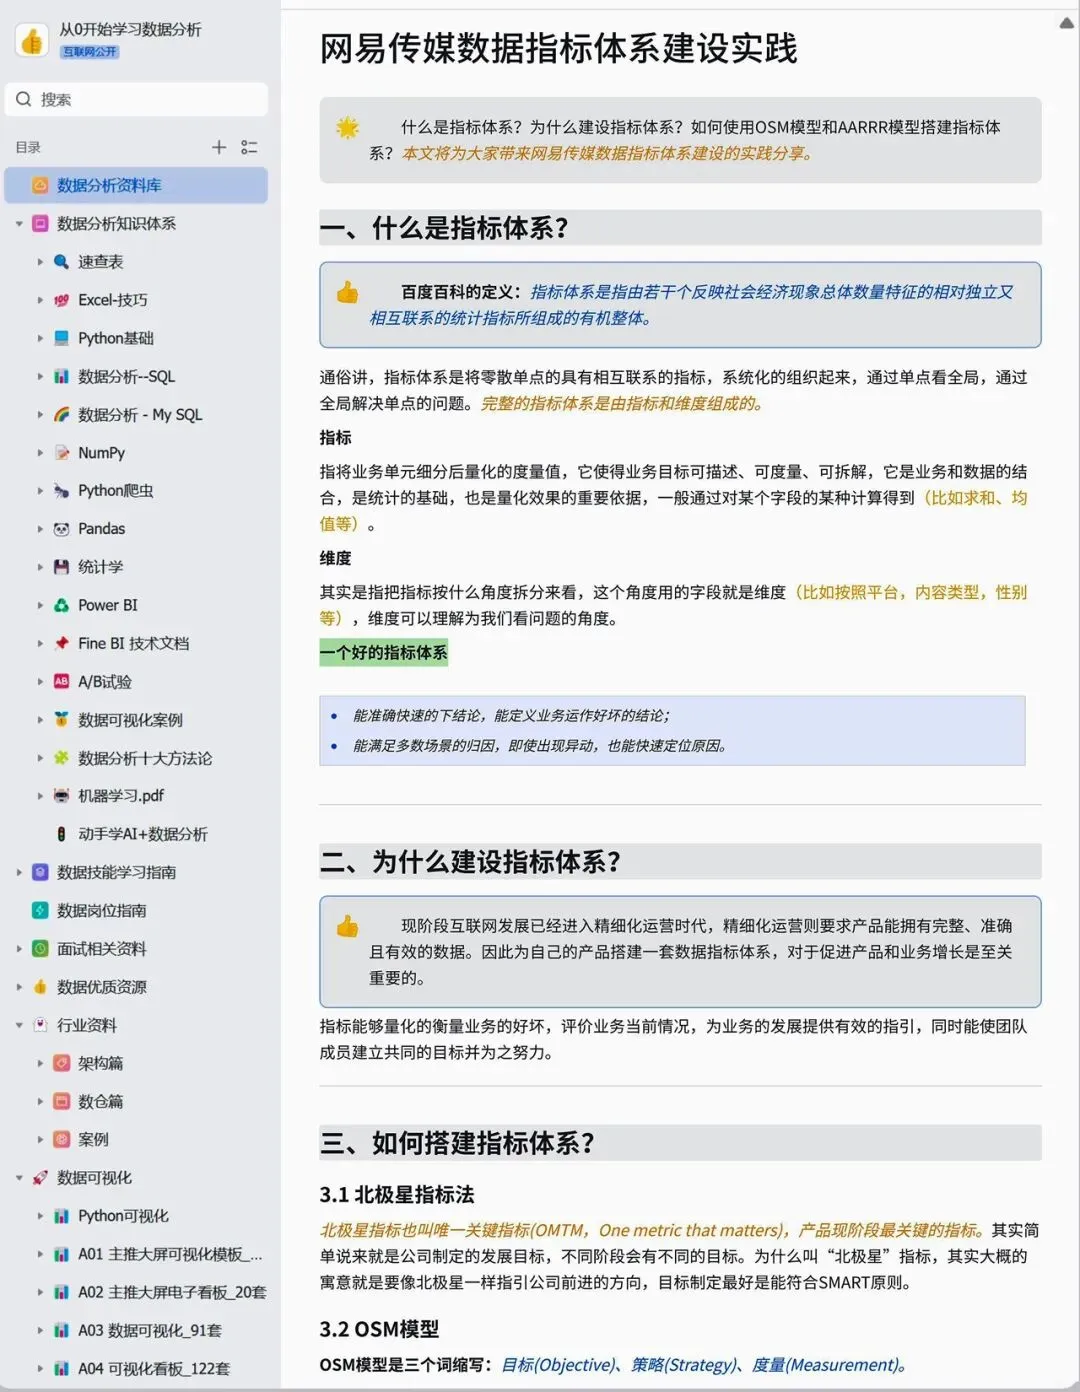
Task: Click the thumbs-up in 百度百科的定义 callout
Action: pyautogui.click(x=347, y=292)
